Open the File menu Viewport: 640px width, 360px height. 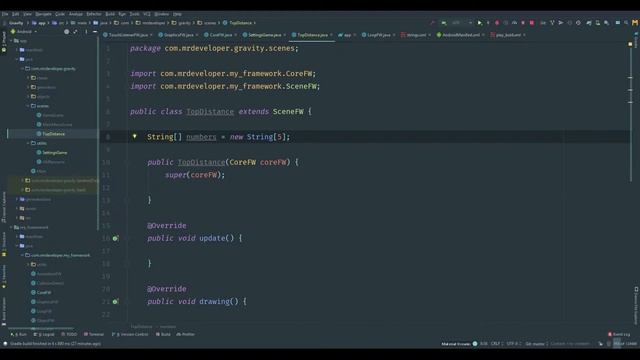[x=5, y=14]
